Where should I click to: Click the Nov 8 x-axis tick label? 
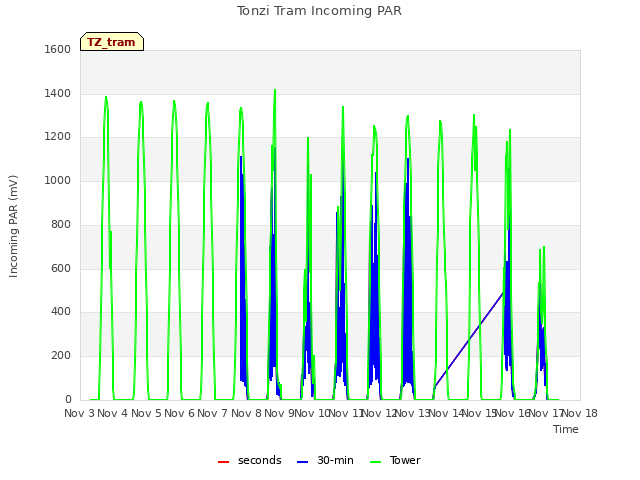click(x=246, y=413)
